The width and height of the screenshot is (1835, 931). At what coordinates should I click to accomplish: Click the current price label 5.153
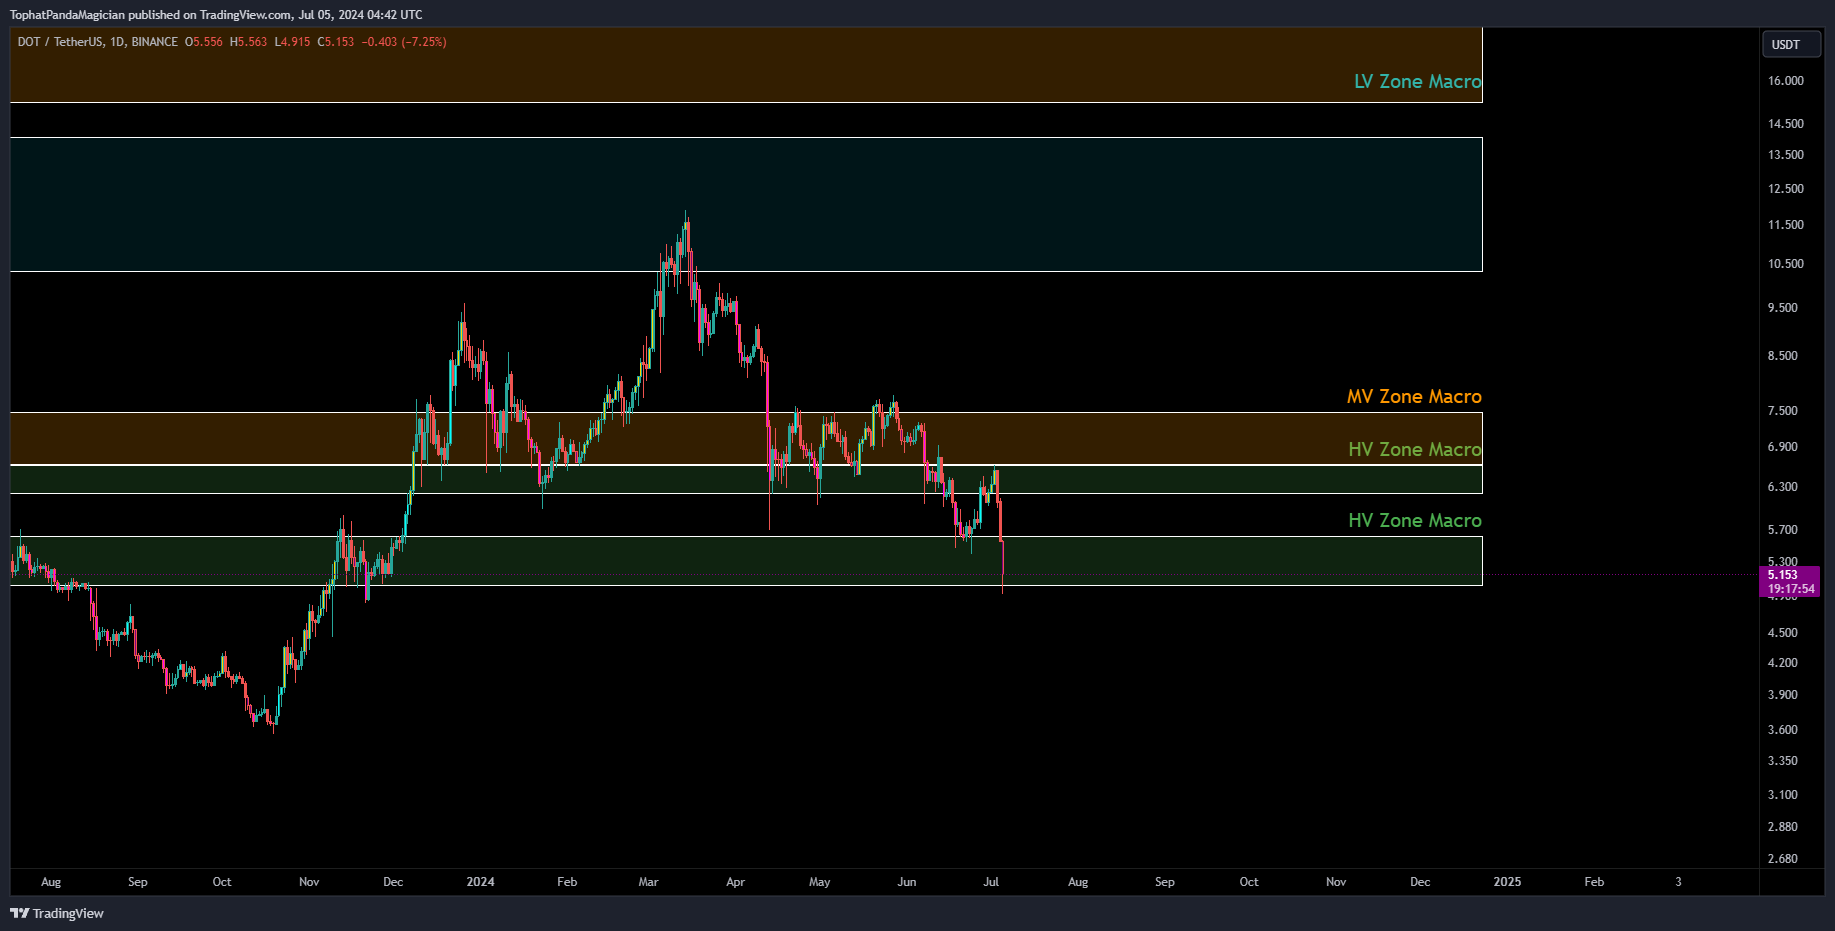(1783, 575)
